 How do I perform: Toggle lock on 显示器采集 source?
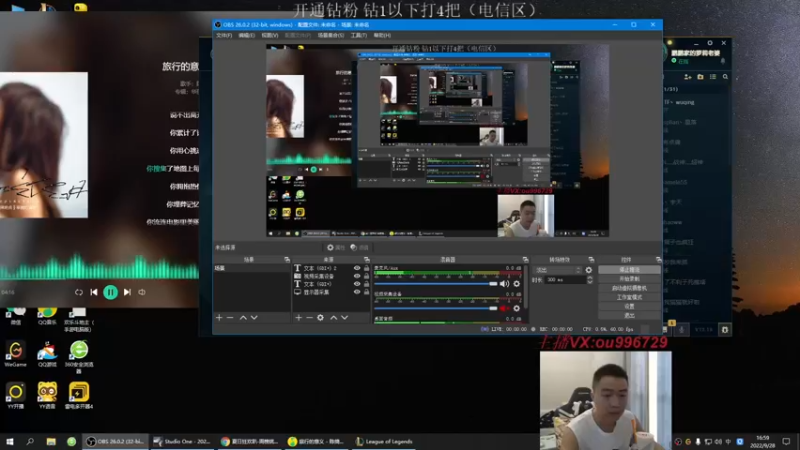pyautogui.click(x=366, y=292)
